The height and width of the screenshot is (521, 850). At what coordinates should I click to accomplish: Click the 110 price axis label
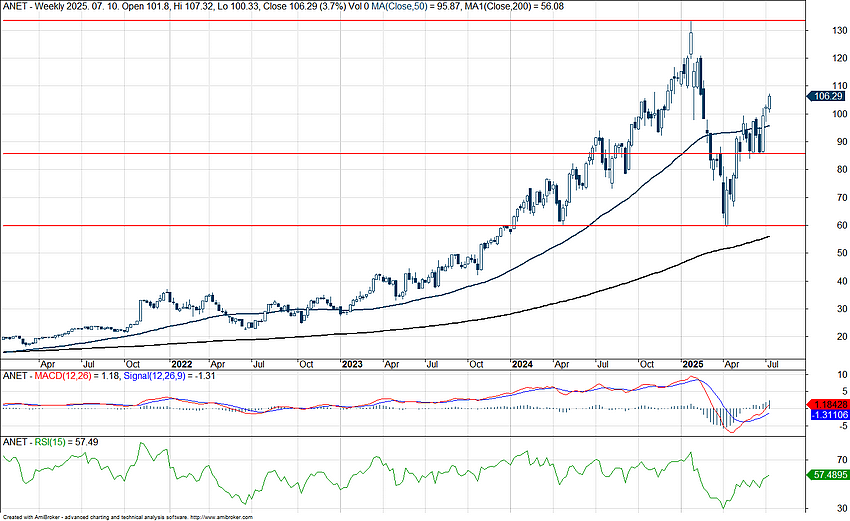pos(840,86)
